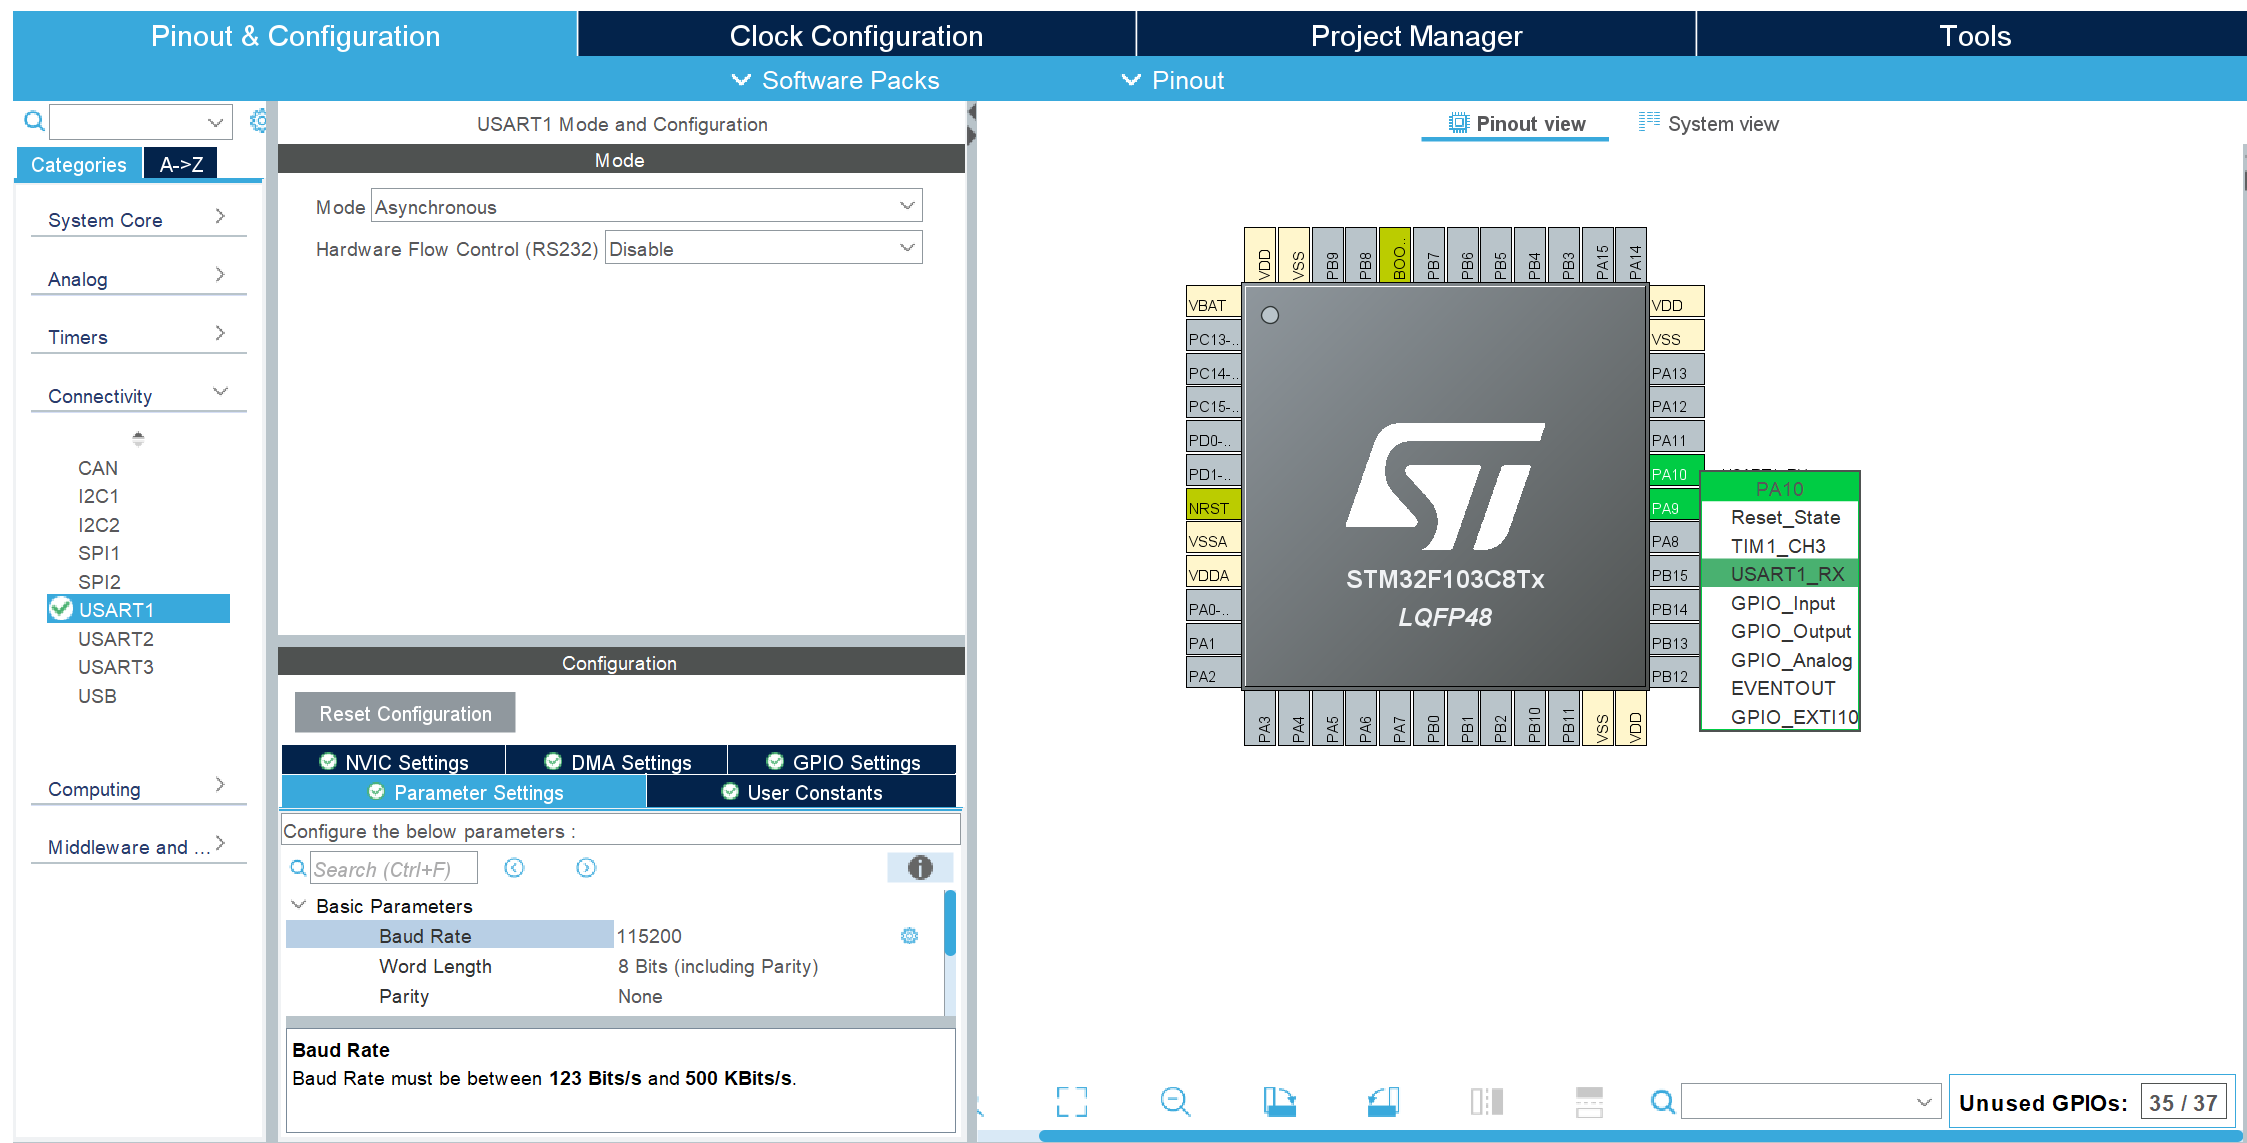
Task: Open the parameter info icon
Action: [919, 868]
